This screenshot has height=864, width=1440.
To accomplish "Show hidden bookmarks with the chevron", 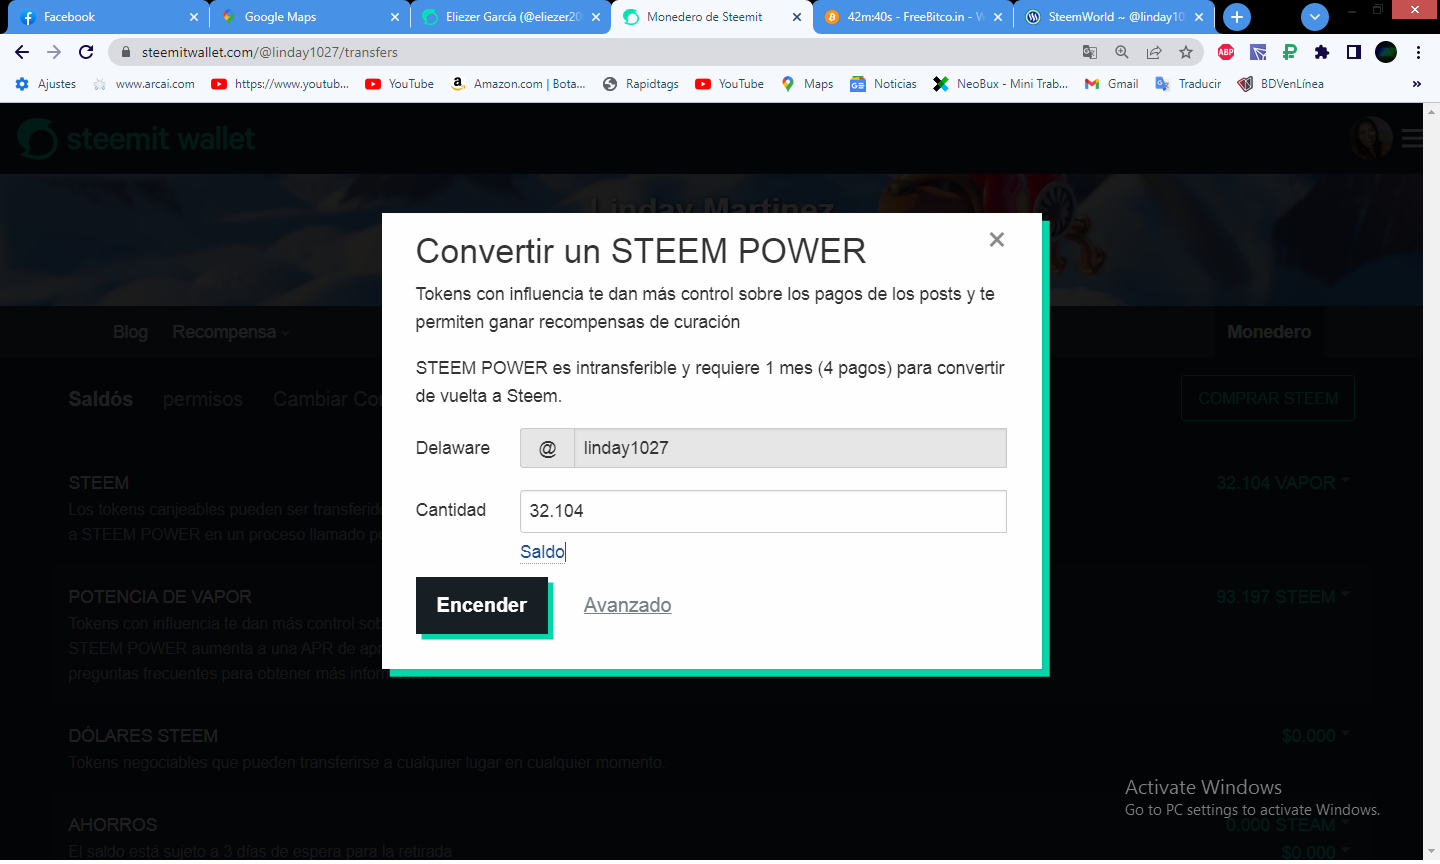I will (x=1417, y=84).
